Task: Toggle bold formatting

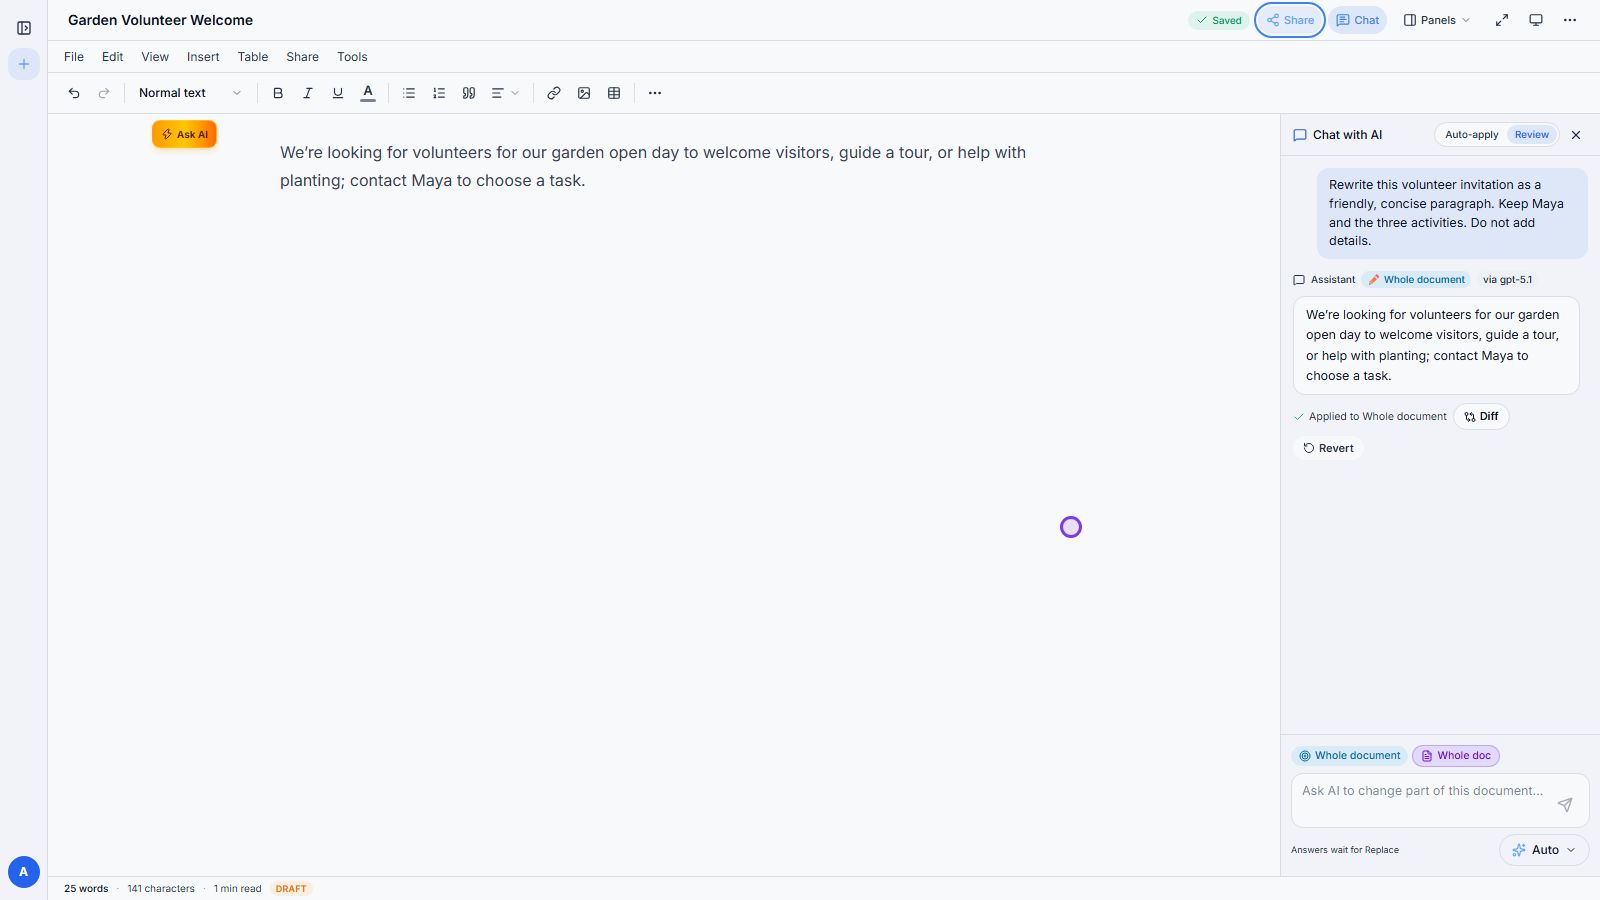Action: point(278,93)
